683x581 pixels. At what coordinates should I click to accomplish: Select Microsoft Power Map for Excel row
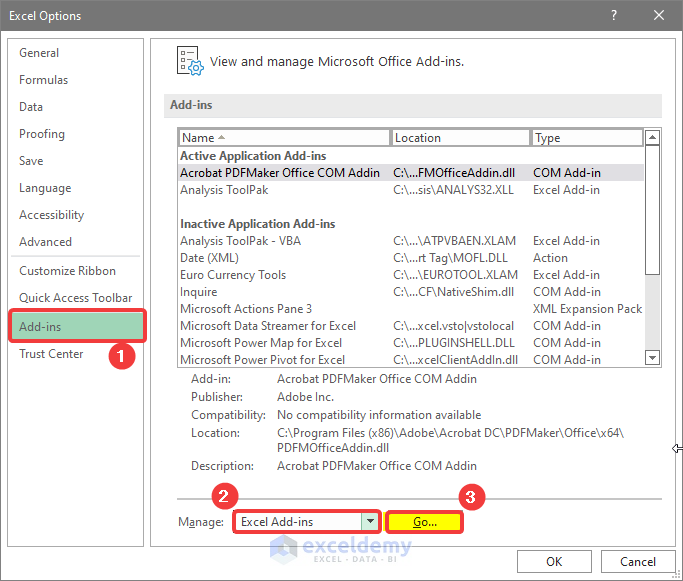[411, 343]
